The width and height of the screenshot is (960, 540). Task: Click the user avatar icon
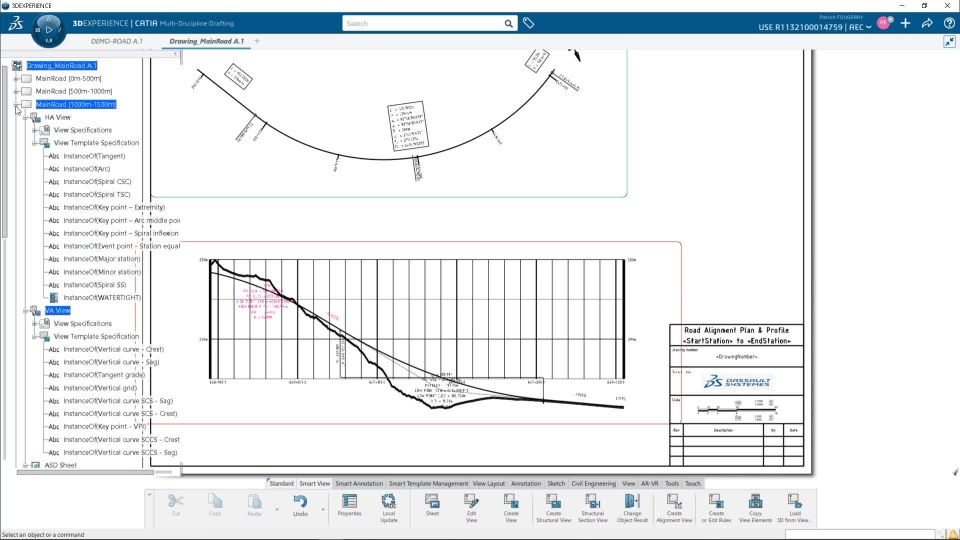click(884, 23)
